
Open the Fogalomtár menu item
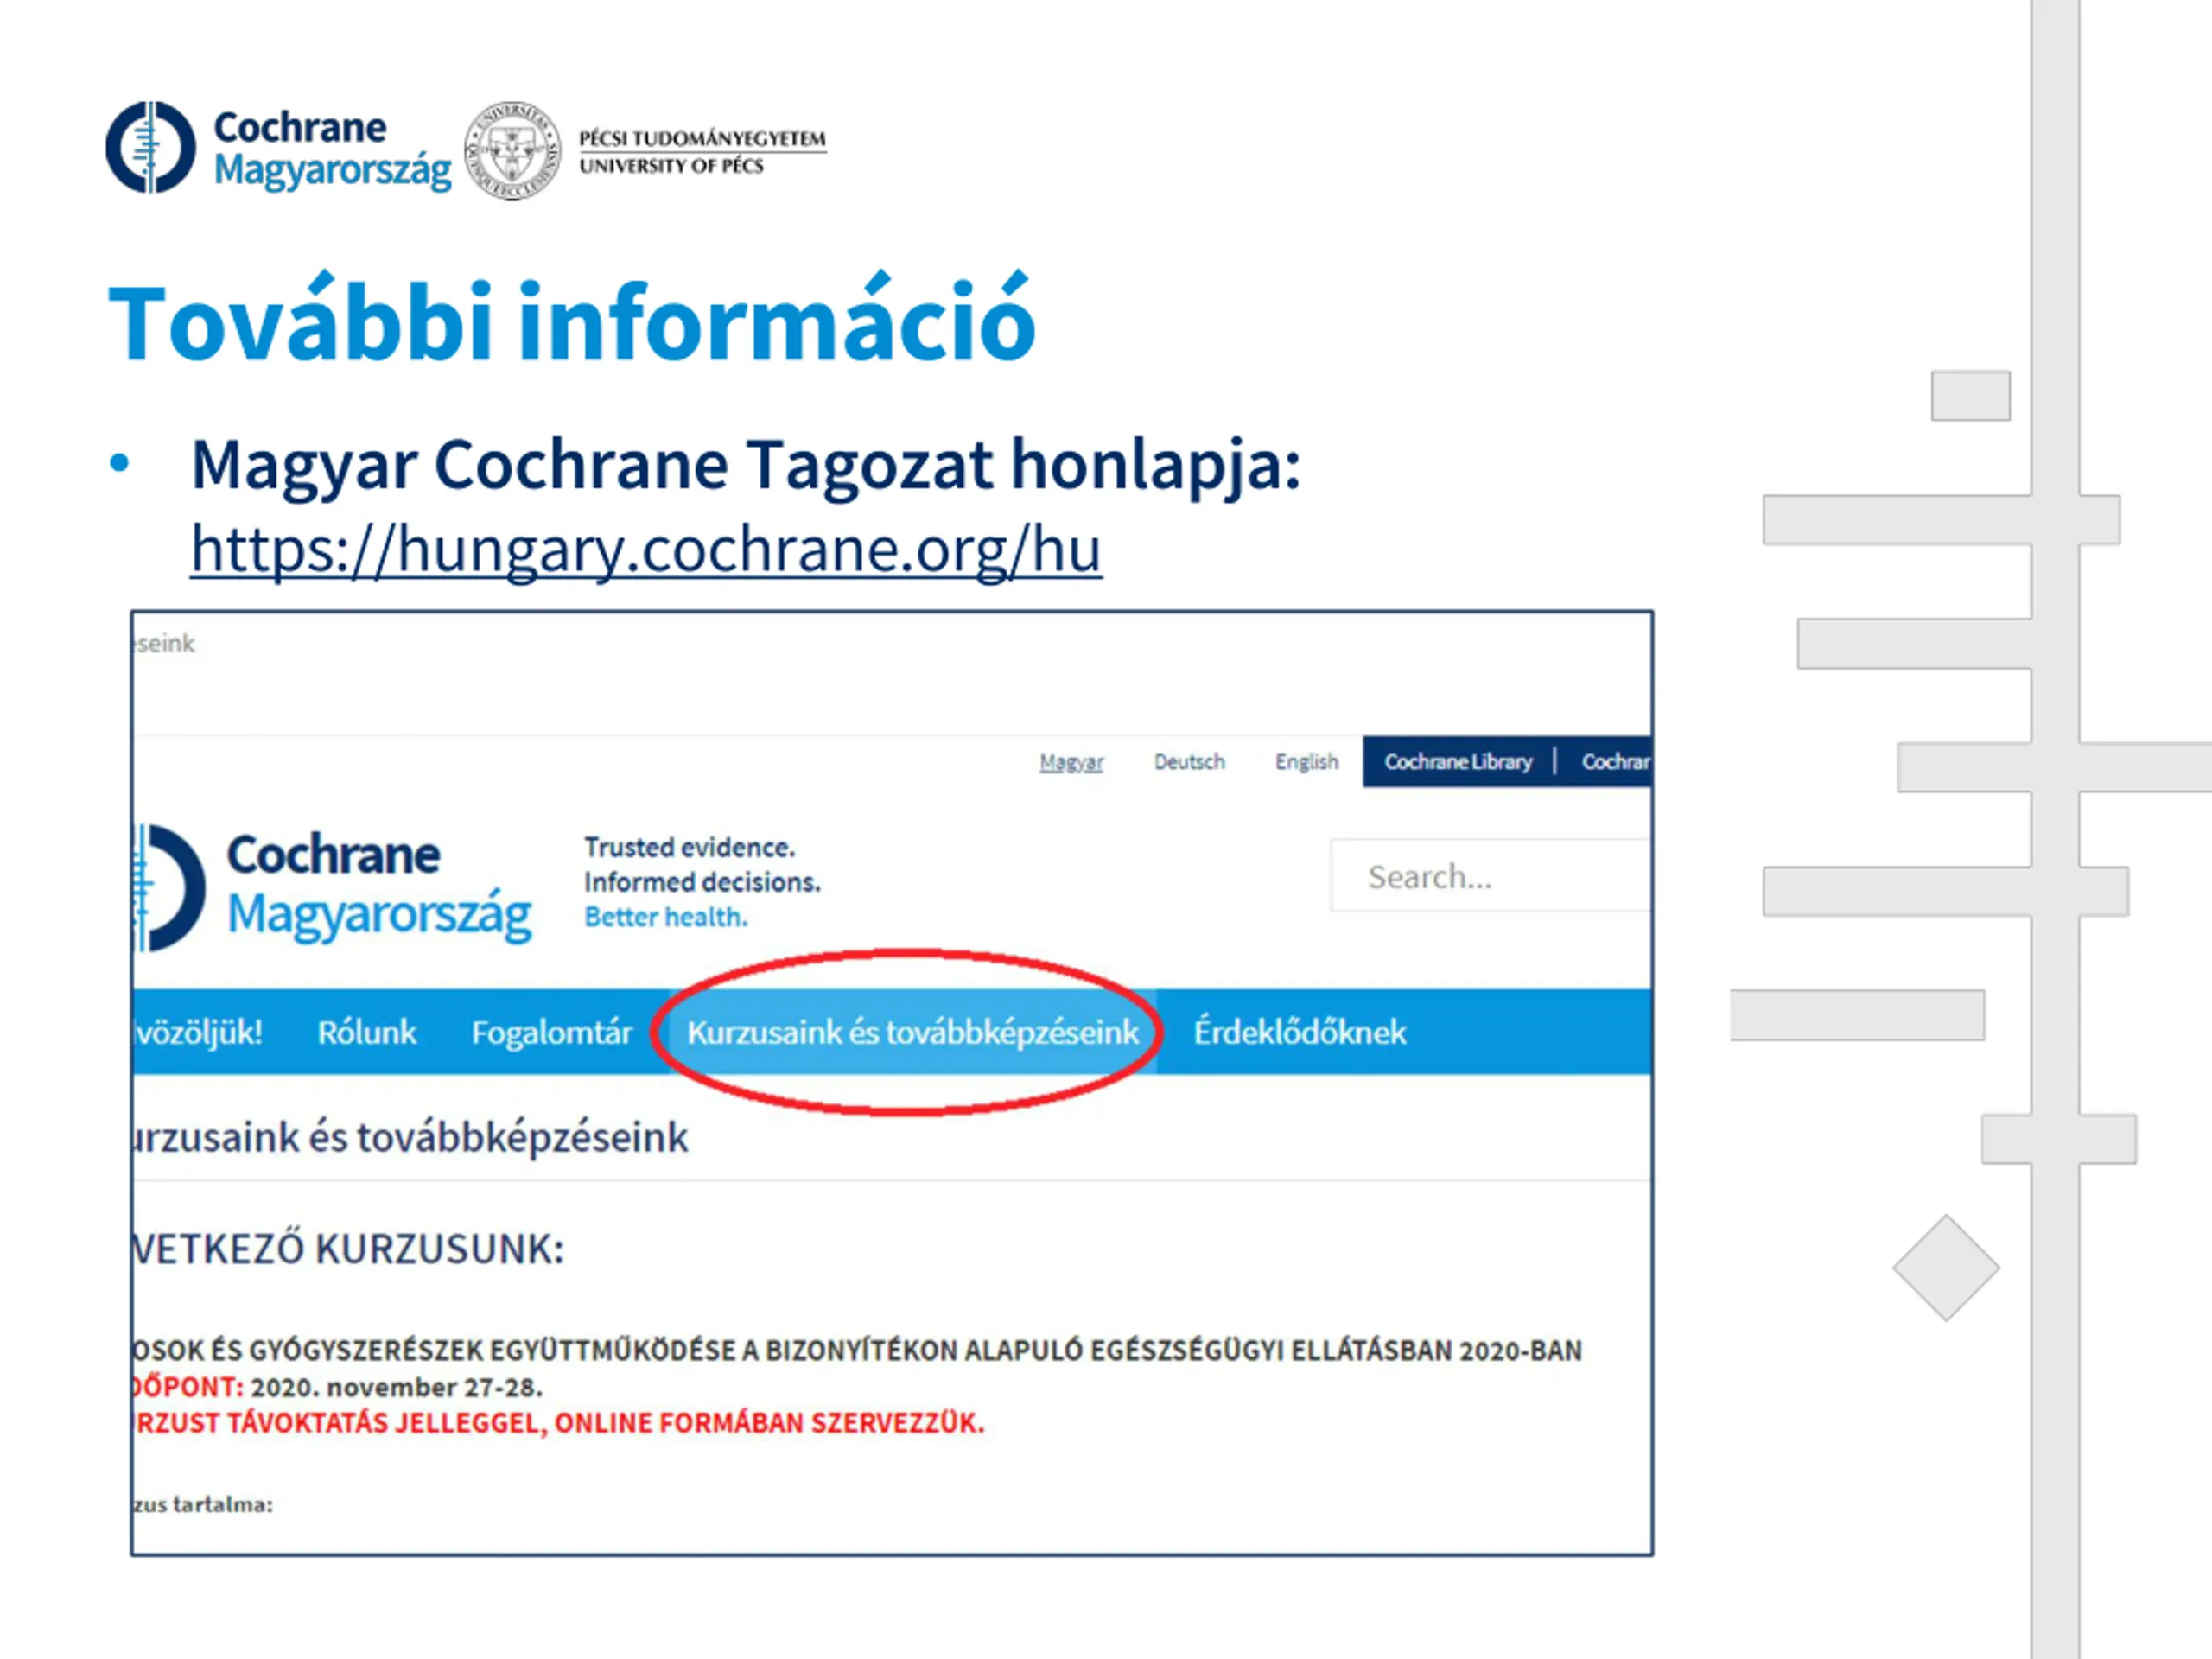(x=552, y=1032)
